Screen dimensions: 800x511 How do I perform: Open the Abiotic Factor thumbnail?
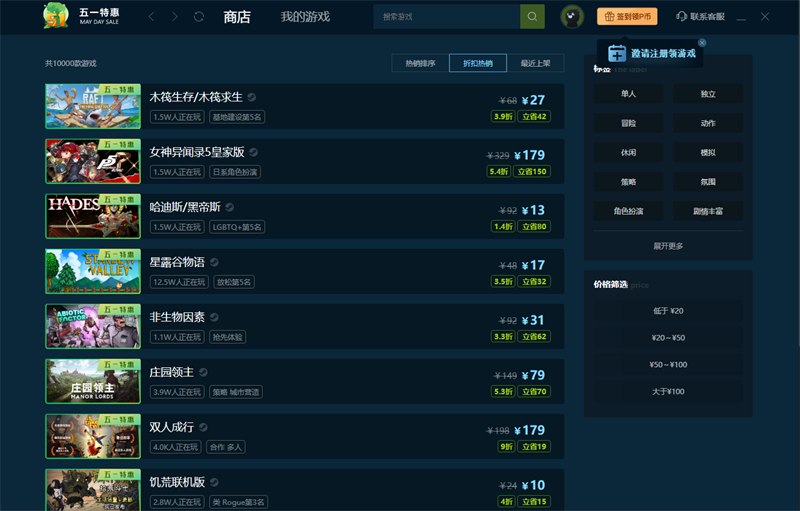(93, 326)
